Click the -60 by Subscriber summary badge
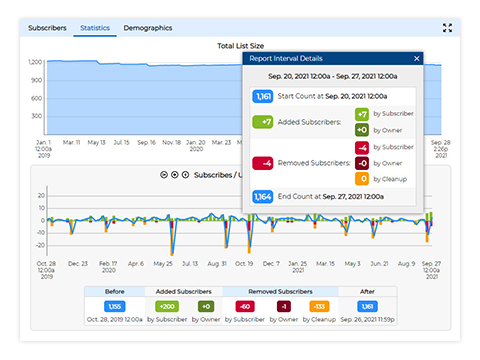This screenshot has height=360, width=480. [245, 306]
